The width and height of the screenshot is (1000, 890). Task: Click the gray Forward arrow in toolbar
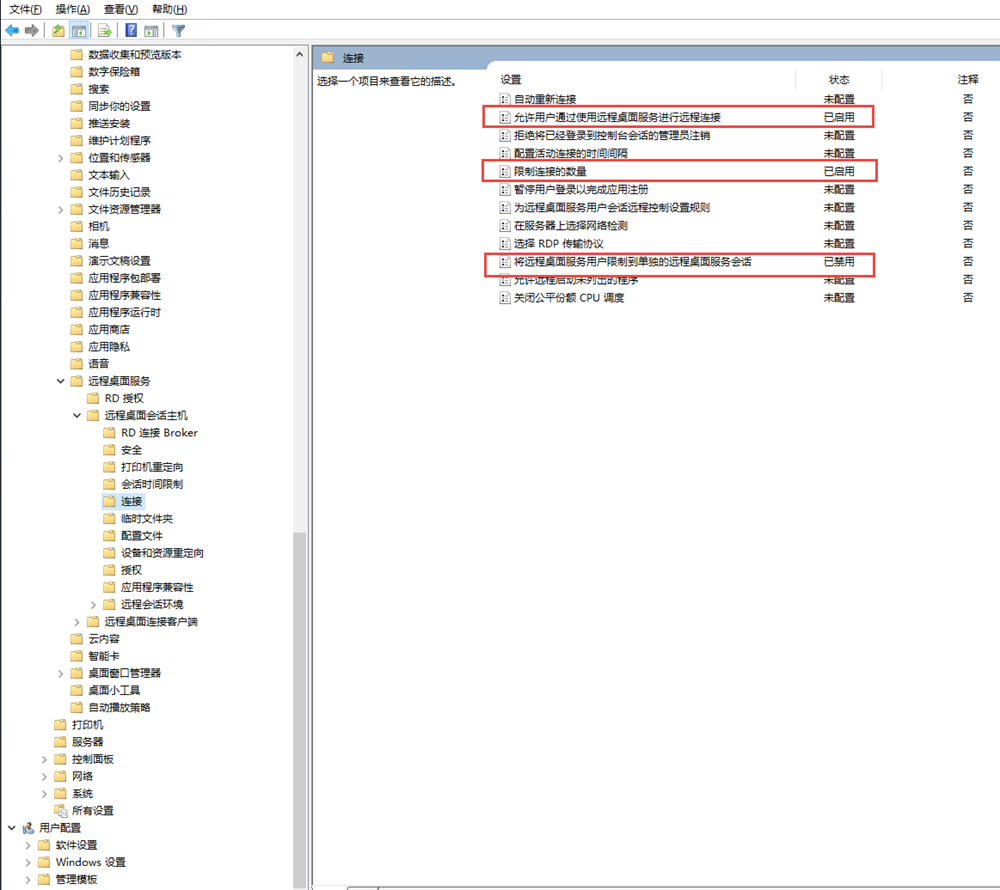[x=32, y=31]
